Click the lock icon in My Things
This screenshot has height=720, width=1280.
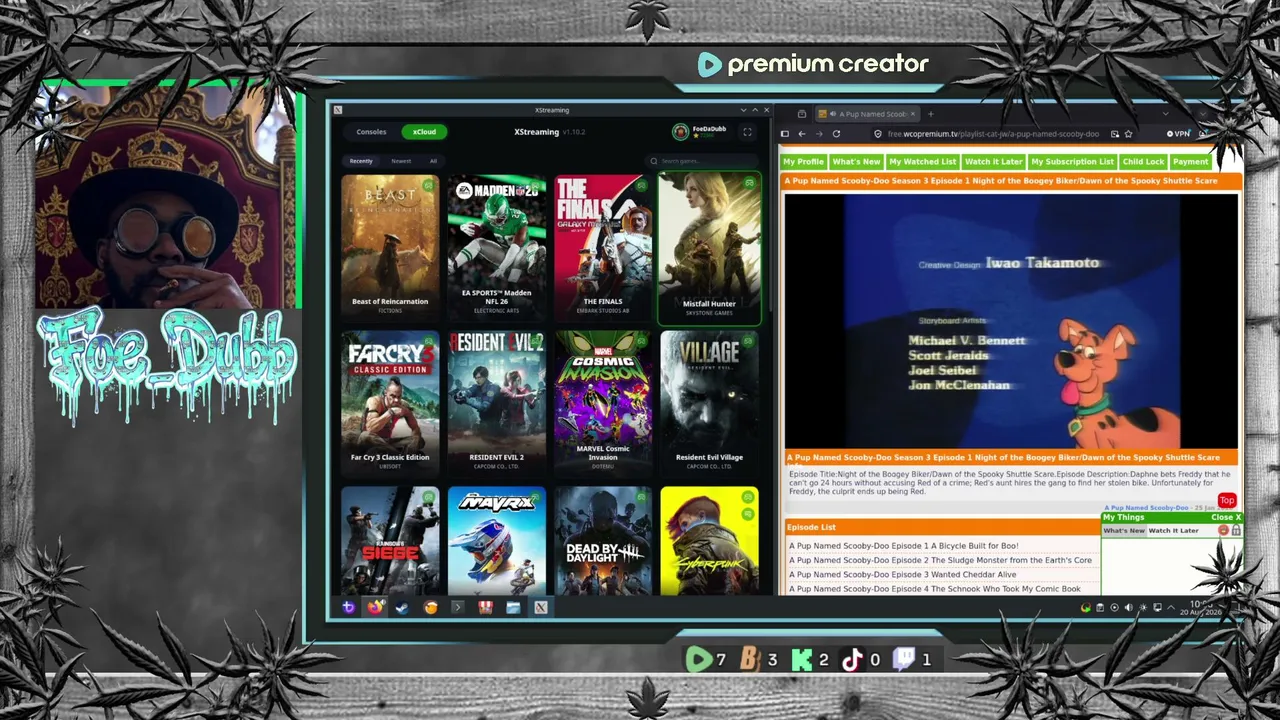1236,531
